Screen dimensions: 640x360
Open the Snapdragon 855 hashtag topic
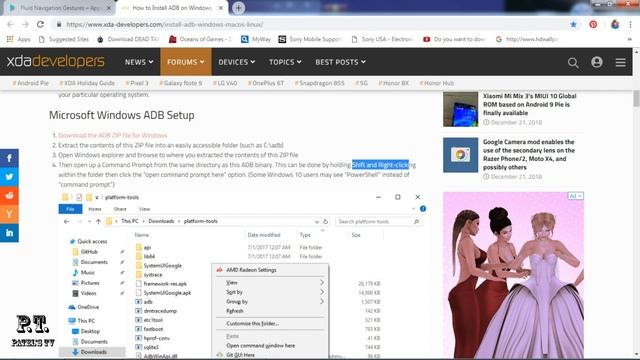(x=320, y=83)
